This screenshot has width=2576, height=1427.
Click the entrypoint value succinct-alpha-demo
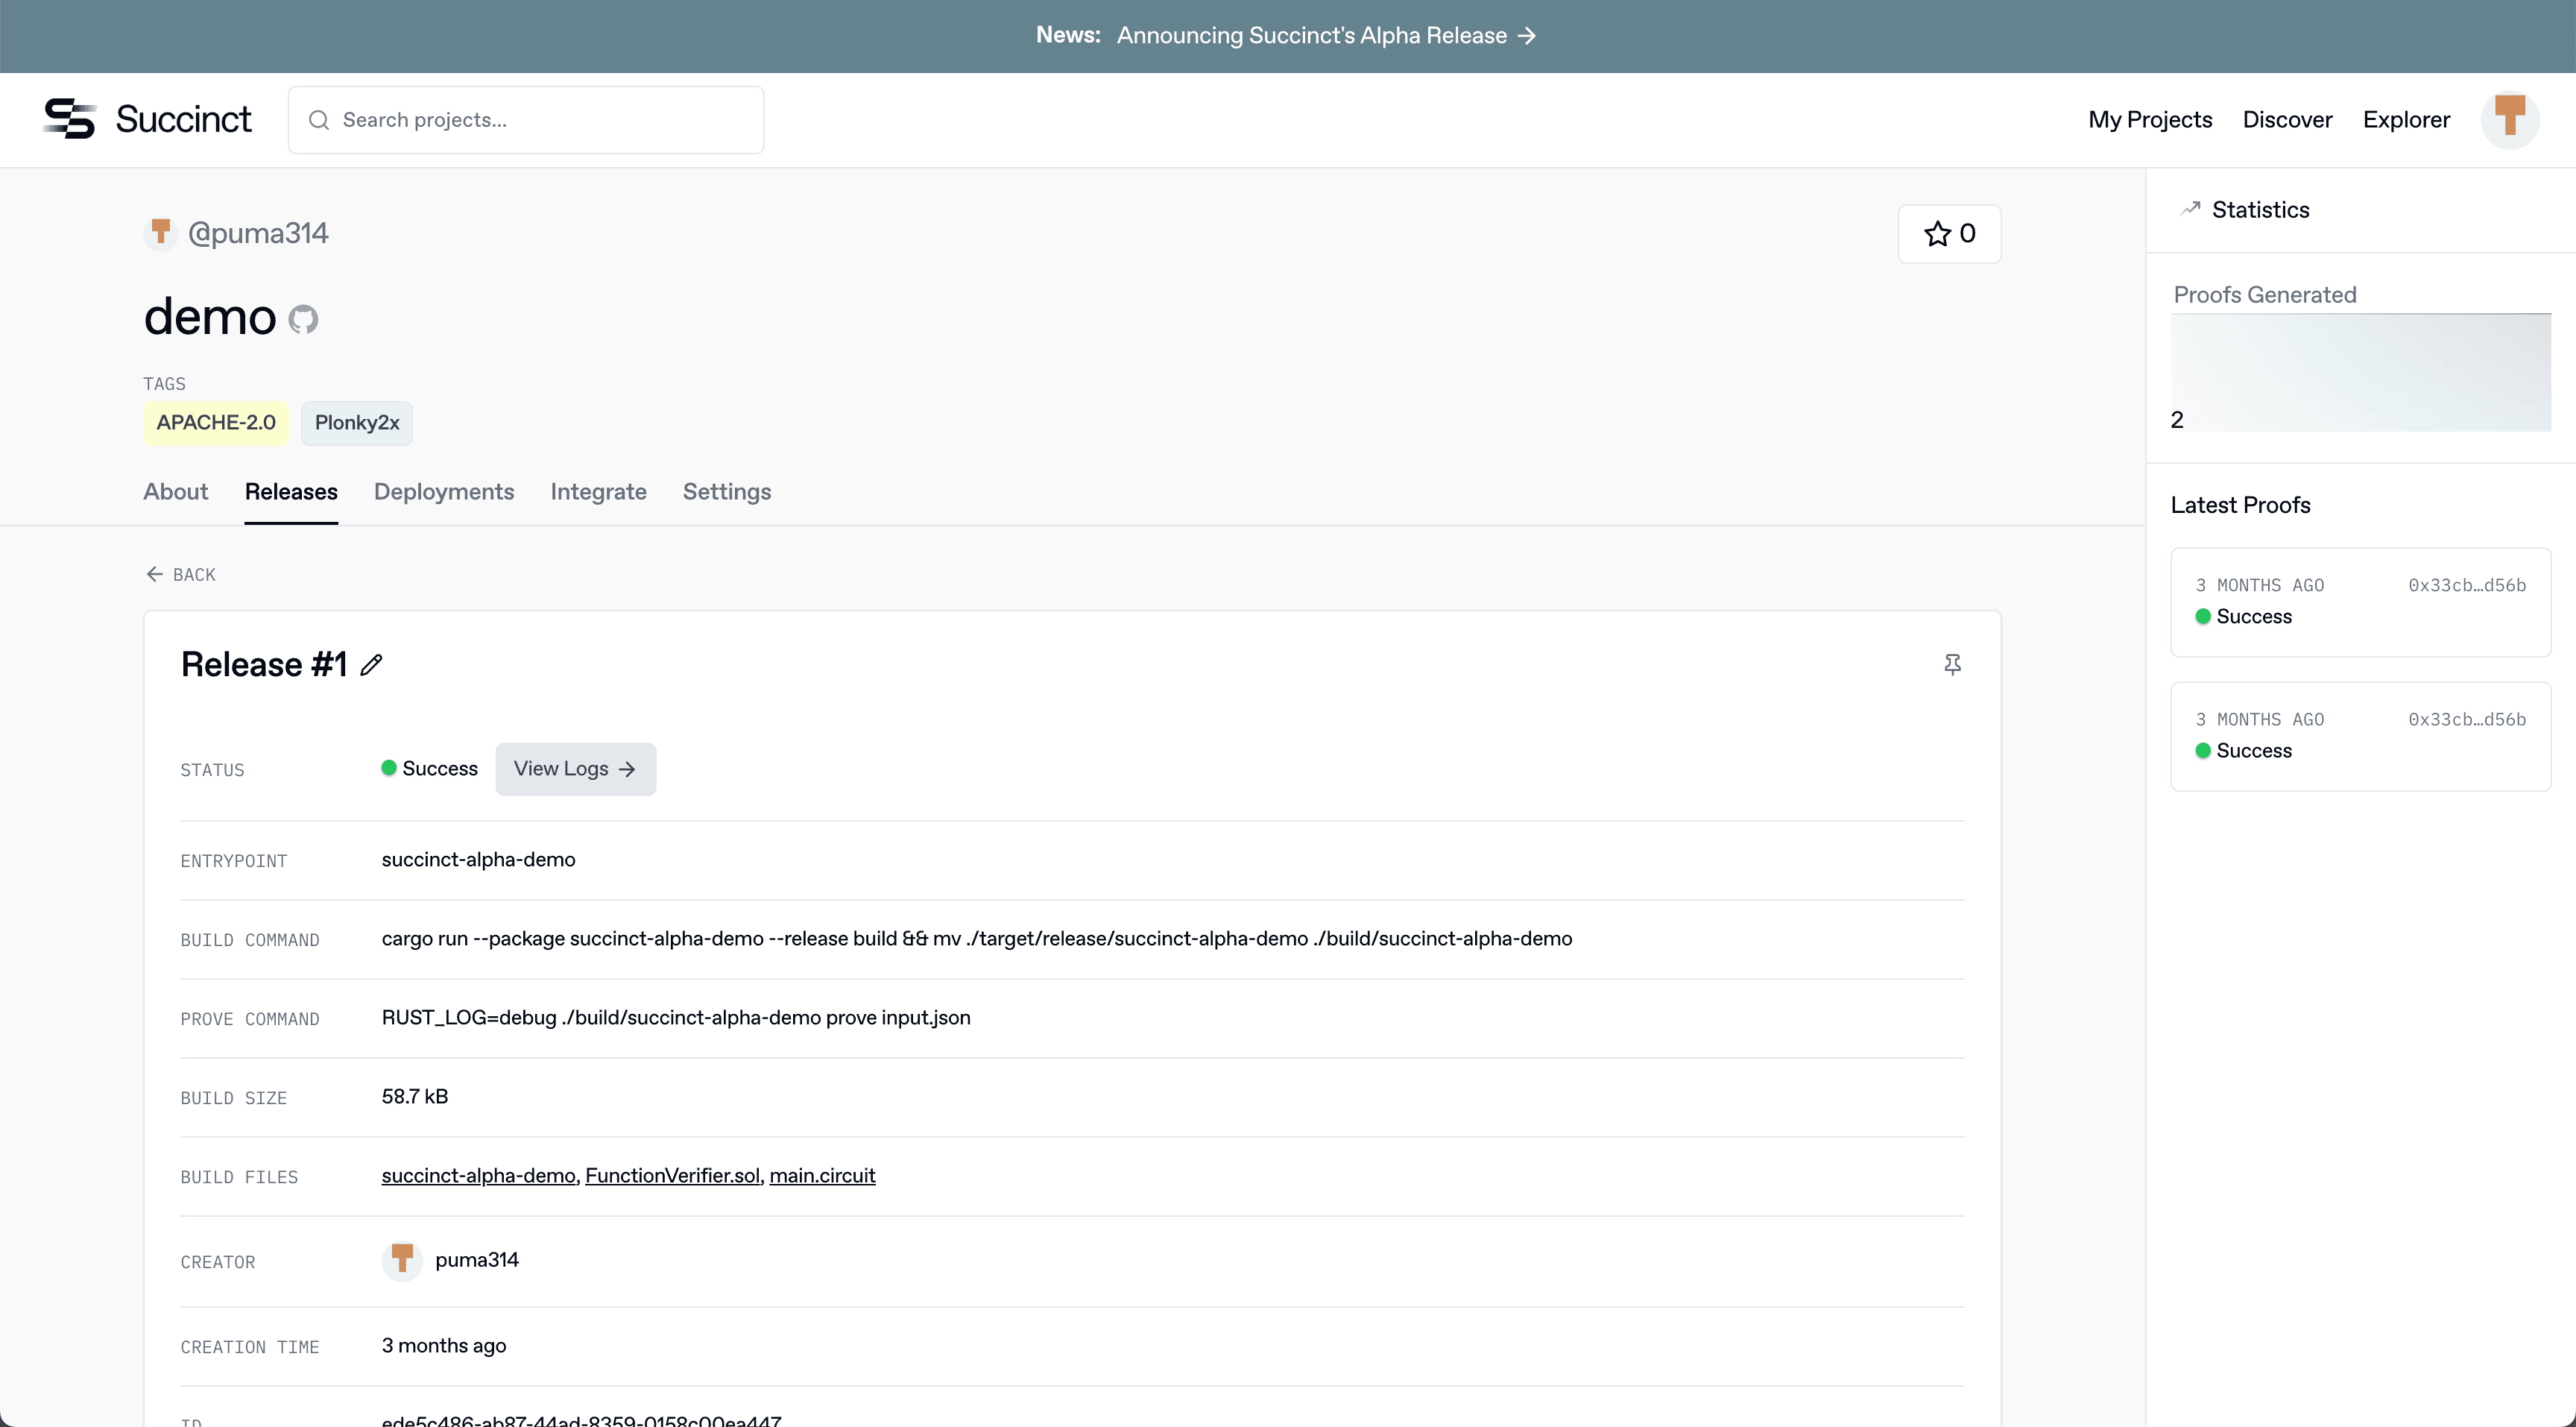[x=478, y=860]
